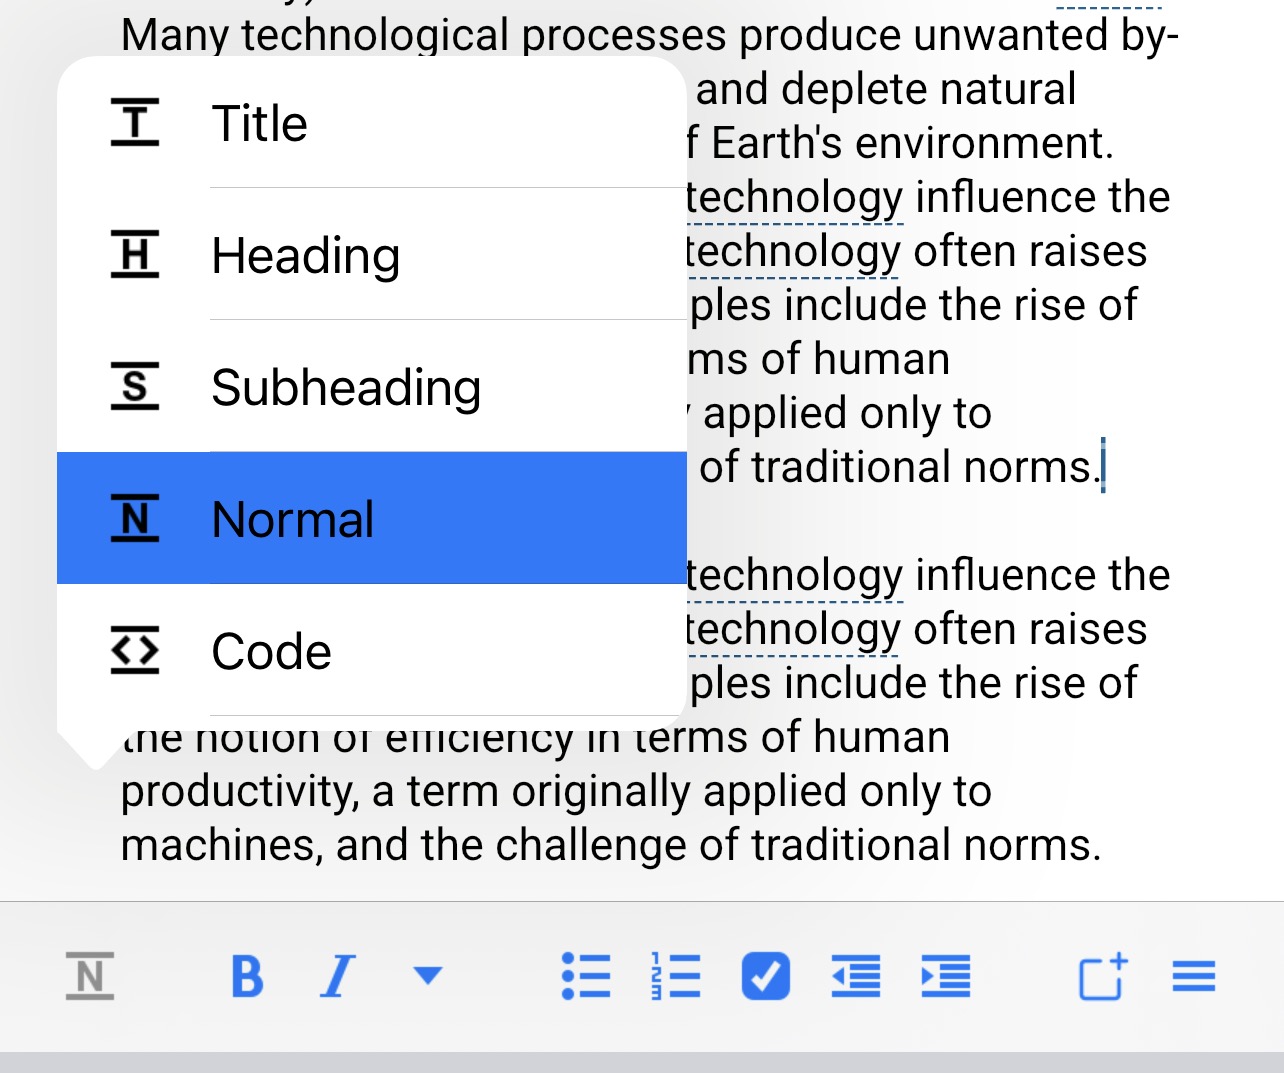The width and height of the screenshot is (1284, 1073).
Task: Click the Subheading S icon
Action: [x=135, y=386]
